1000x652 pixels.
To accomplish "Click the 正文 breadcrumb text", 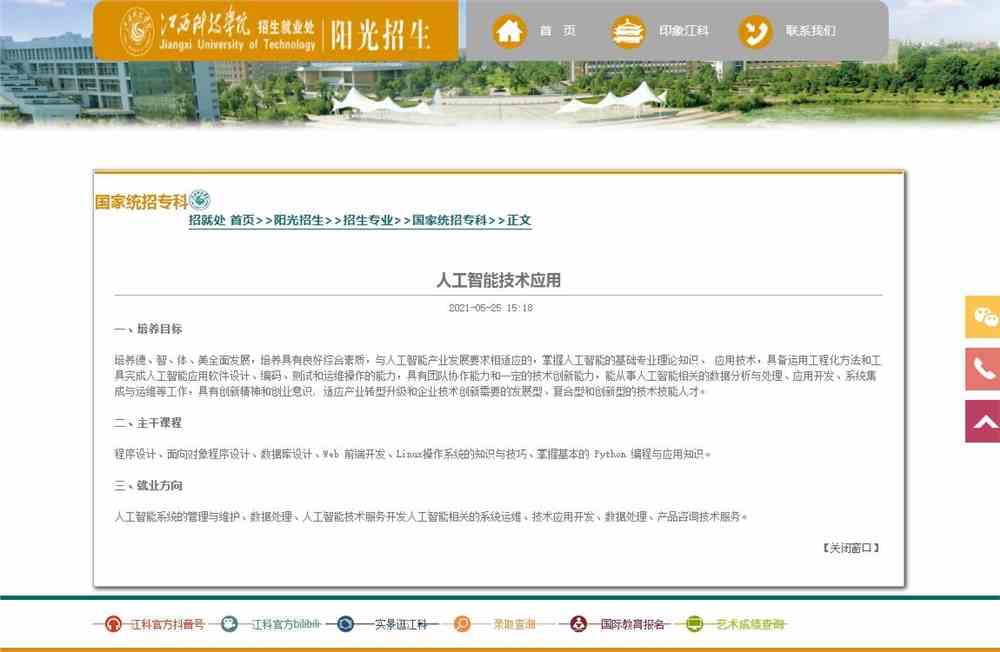I will point(518,220).
